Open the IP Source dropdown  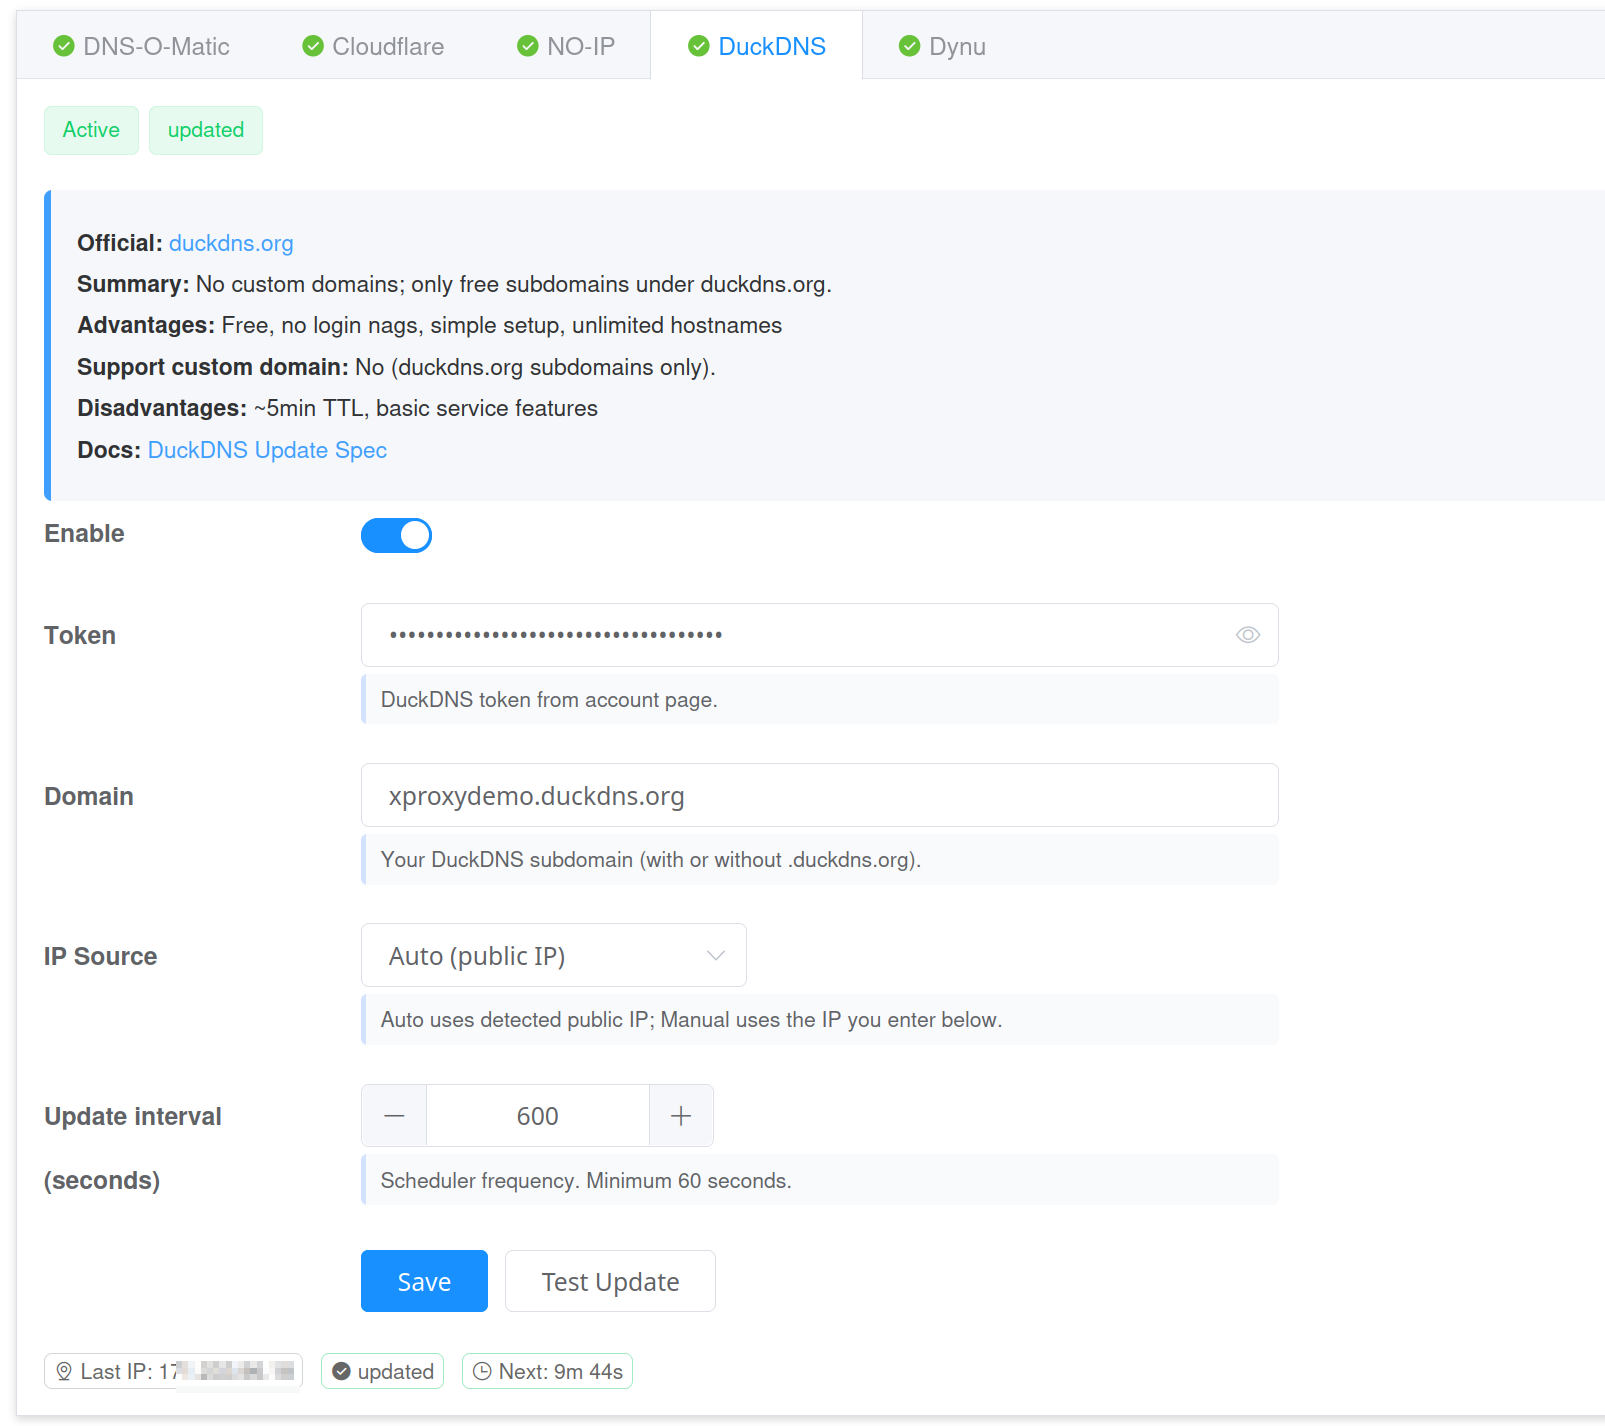coord(553,956)
